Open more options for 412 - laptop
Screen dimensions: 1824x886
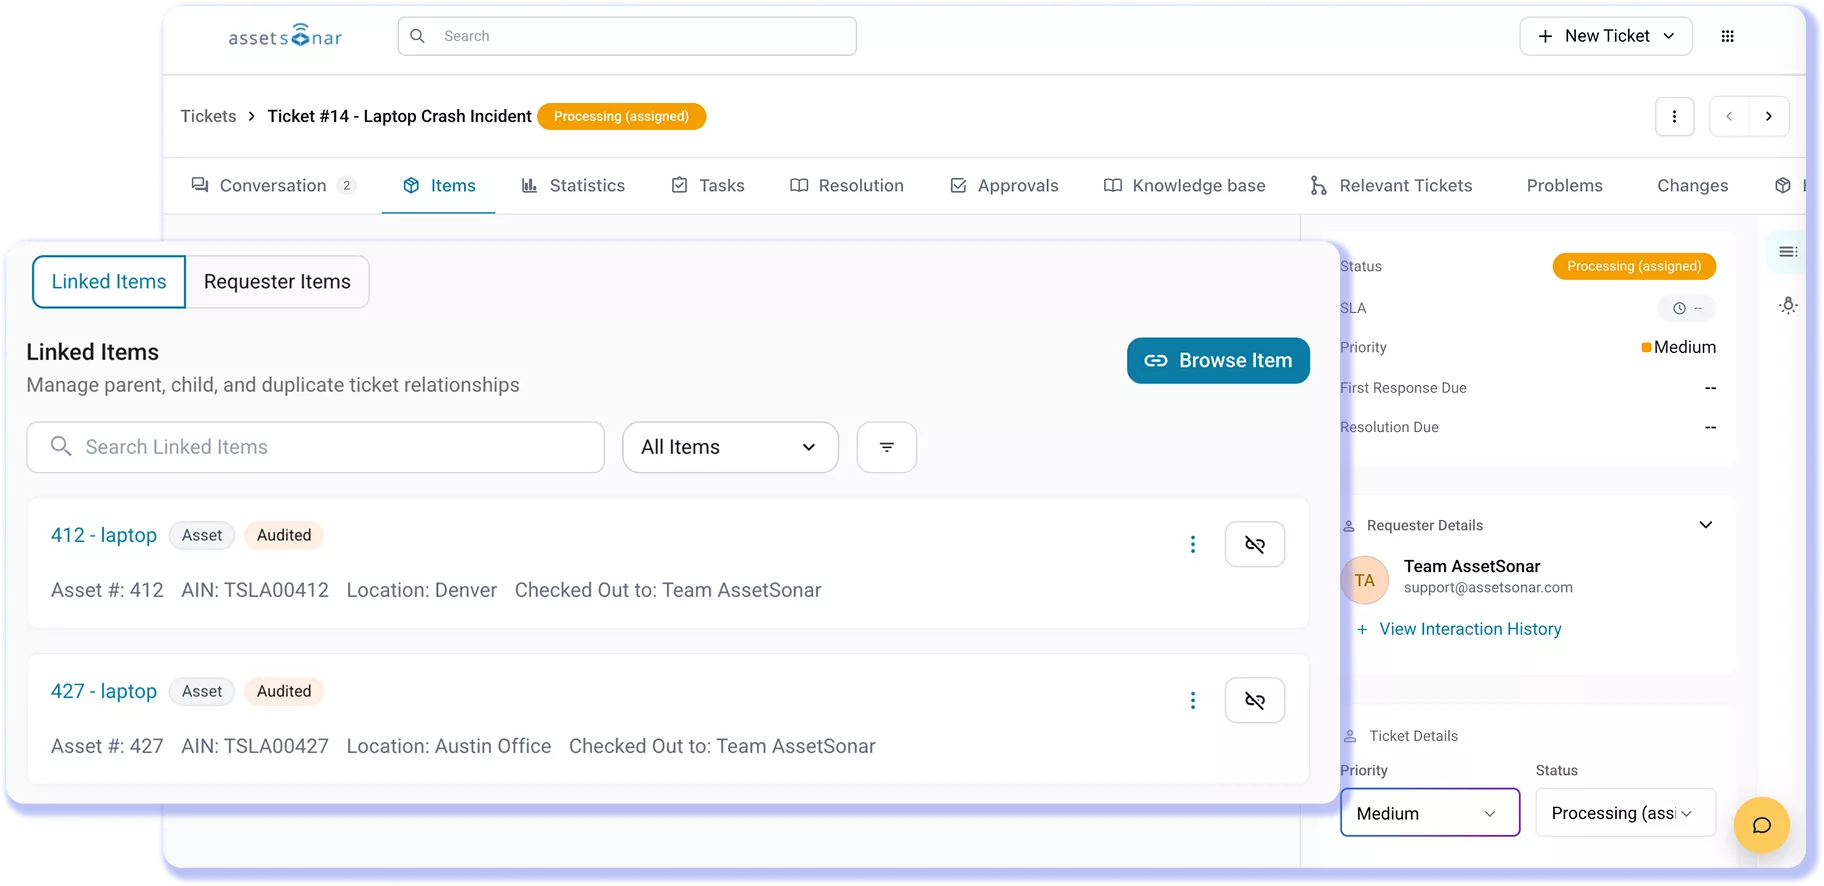(x=1192, y=544)
